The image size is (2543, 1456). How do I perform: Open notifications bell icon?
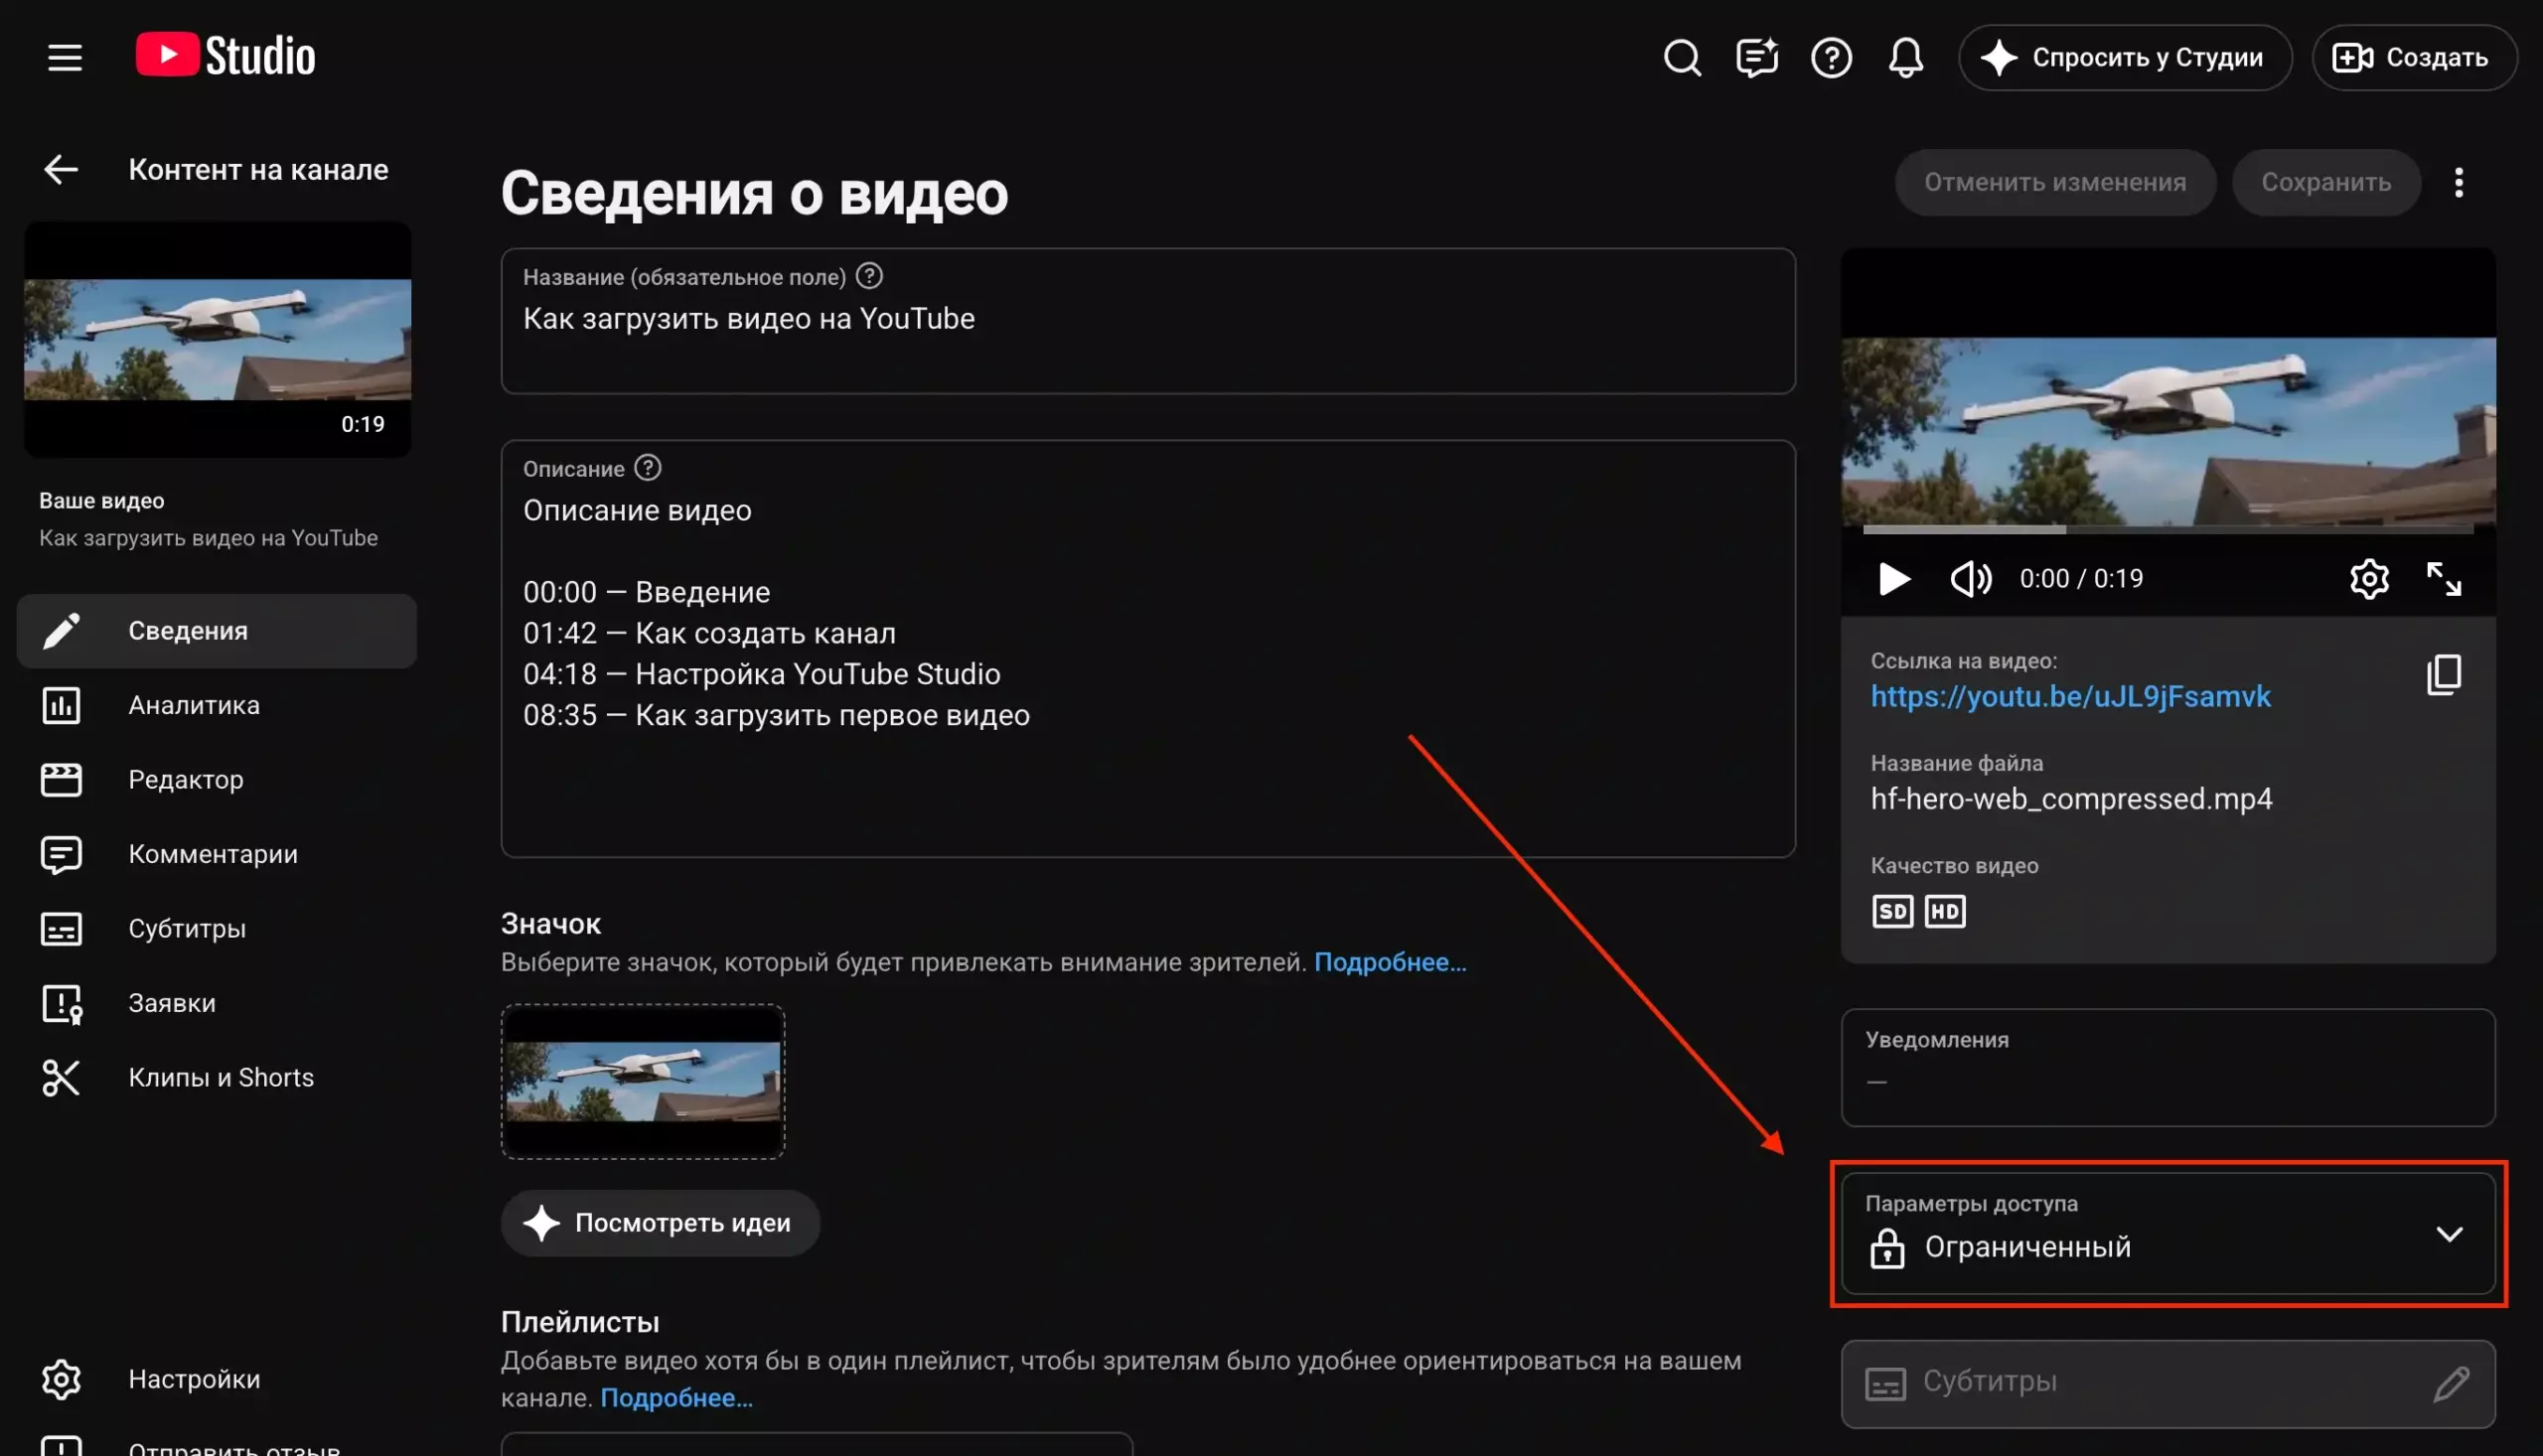[1906, 58]
